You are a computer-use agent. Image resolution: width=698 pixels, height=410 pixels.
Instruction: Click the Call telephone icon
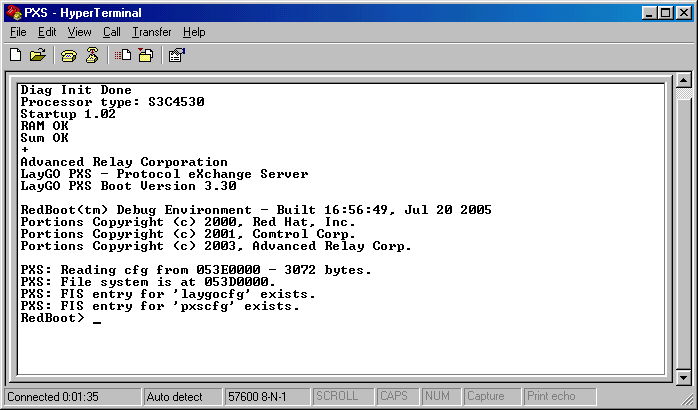tap(69, 56)
